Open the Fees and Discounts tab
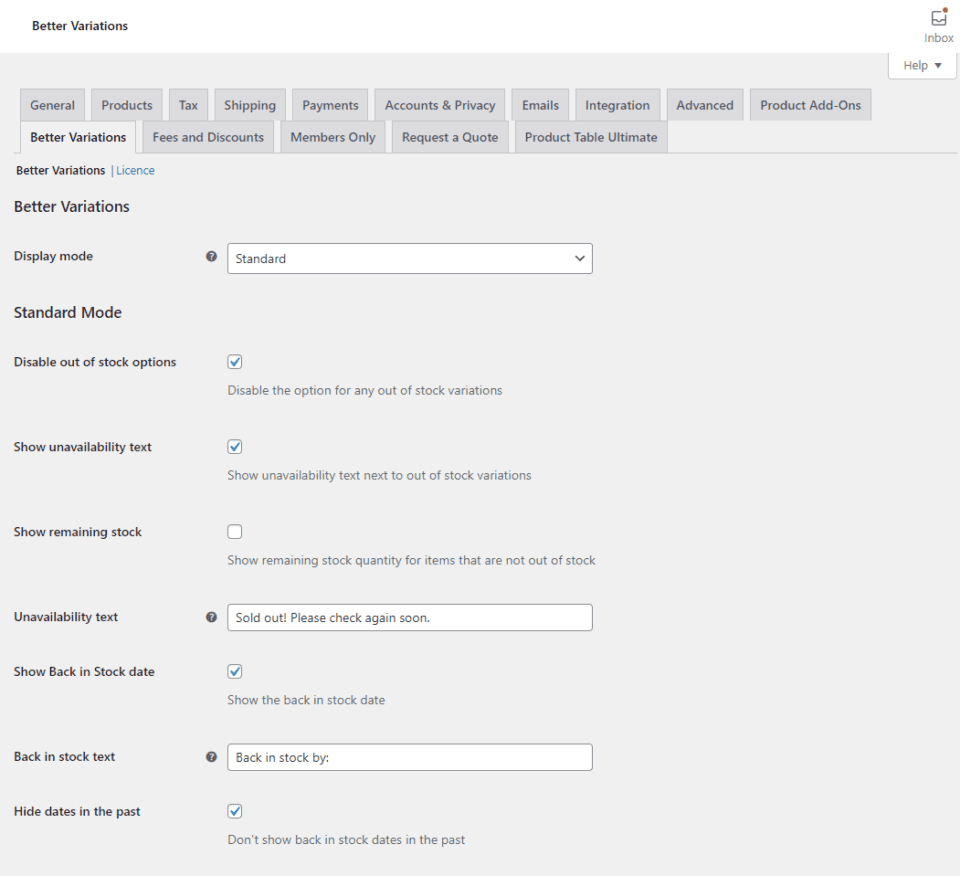The height and width of the screenshot is (876, 960). (207, 137)
